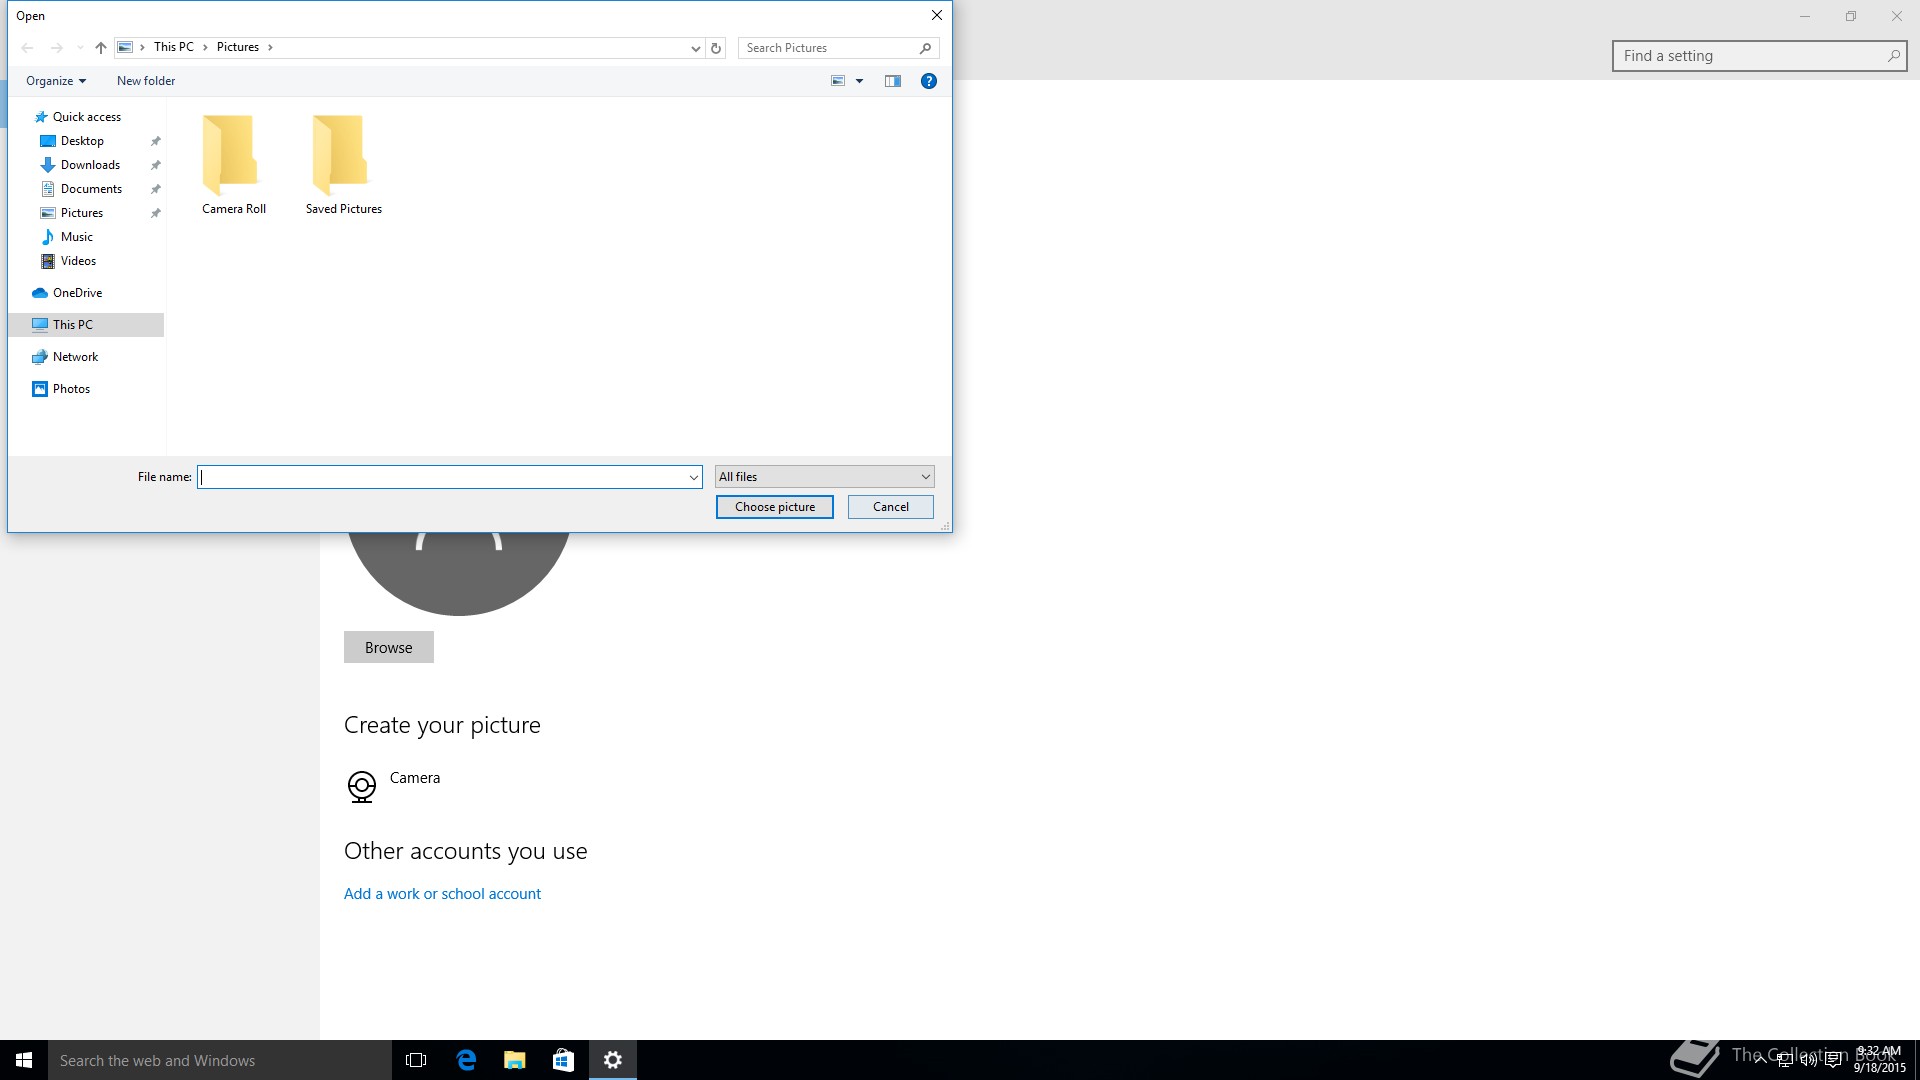Click the refresh icon in address bar
1920x1080 pixels.
pyautogui.click(x=716, y=48)
